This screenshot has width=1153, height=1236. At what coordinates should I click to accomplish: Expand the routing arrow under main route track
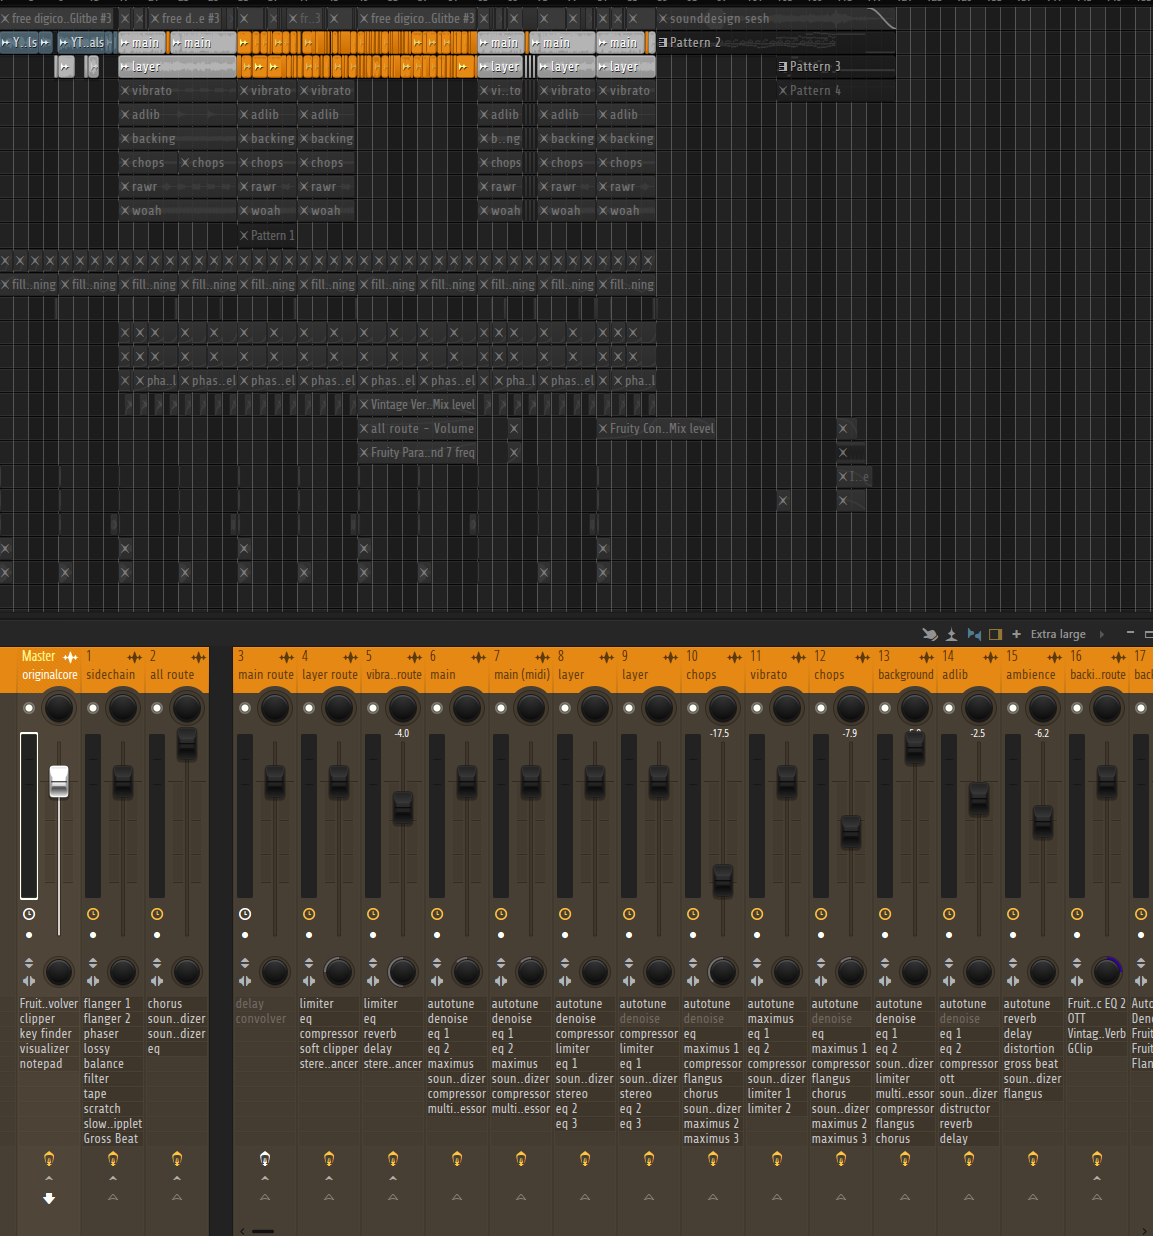(x=265, y=1179)
